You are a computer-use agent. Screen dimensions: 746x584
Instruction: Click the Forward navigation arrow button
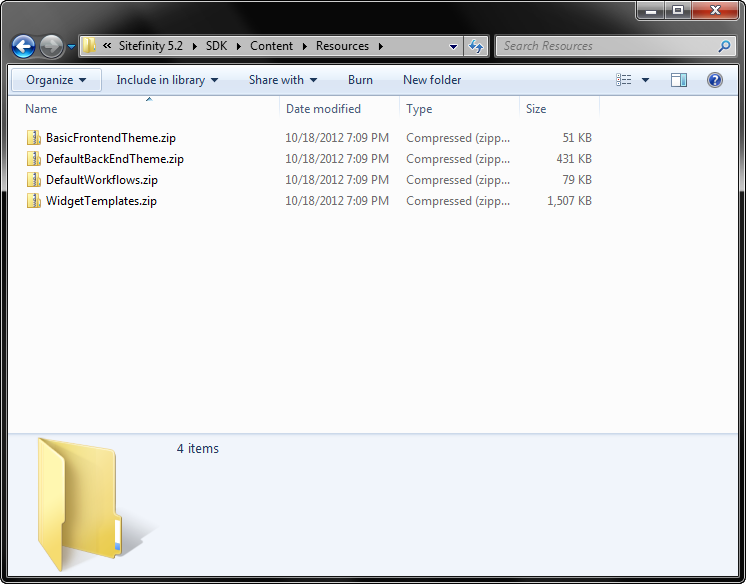[x=51, y=46]
